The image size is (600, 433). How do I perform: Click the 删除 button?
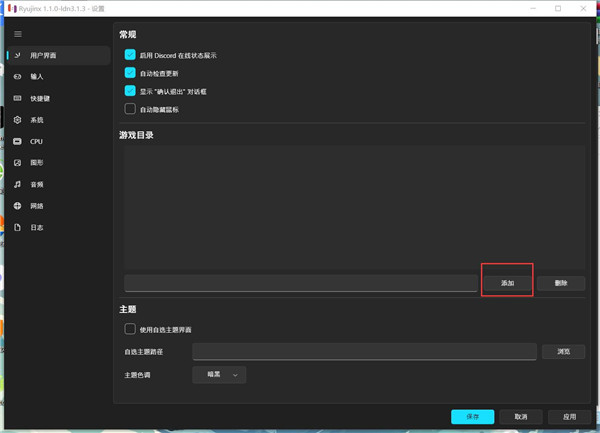560,283
